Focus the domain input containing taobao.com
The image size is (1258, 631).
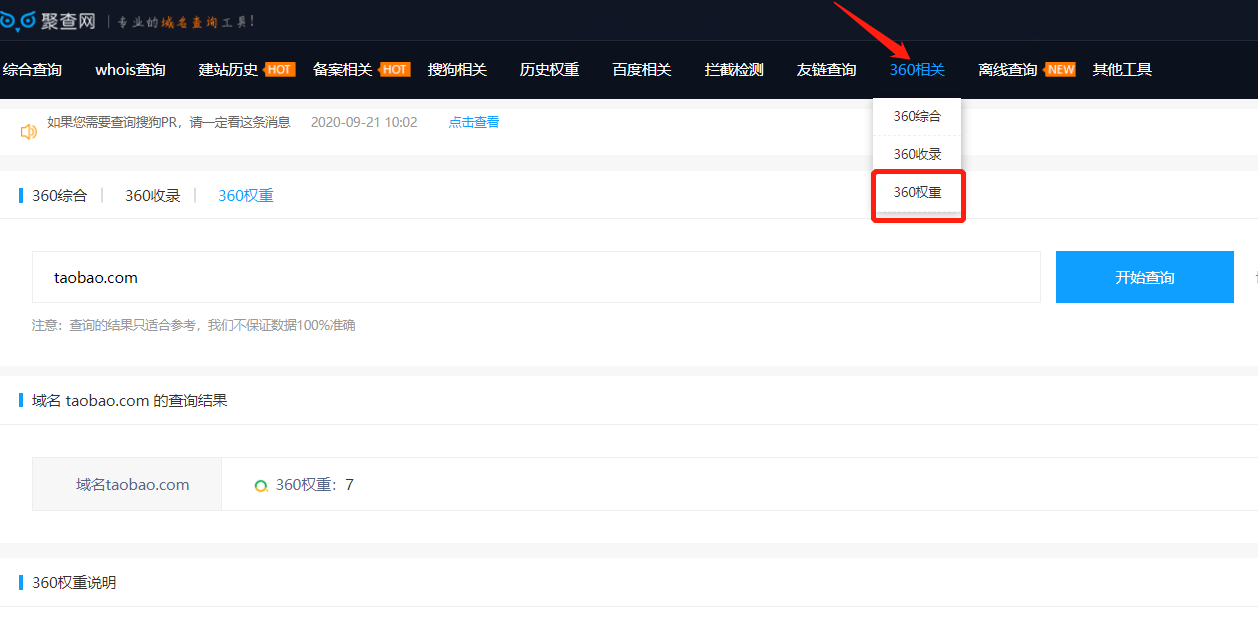[536, 277]
